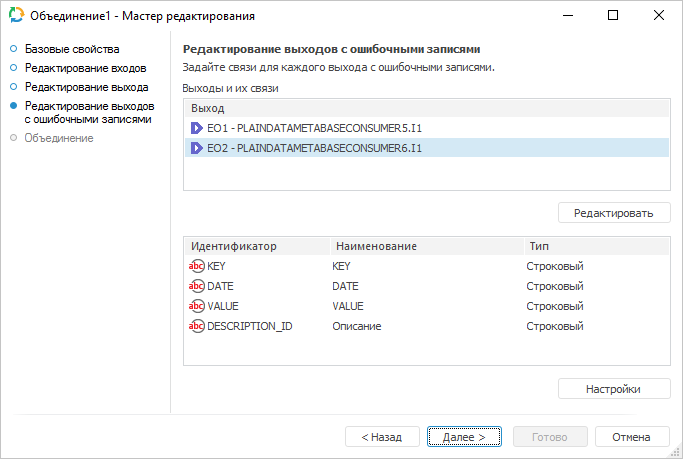Click the string type icon for KEY
The image size is (683, 459).
point(196,266)
